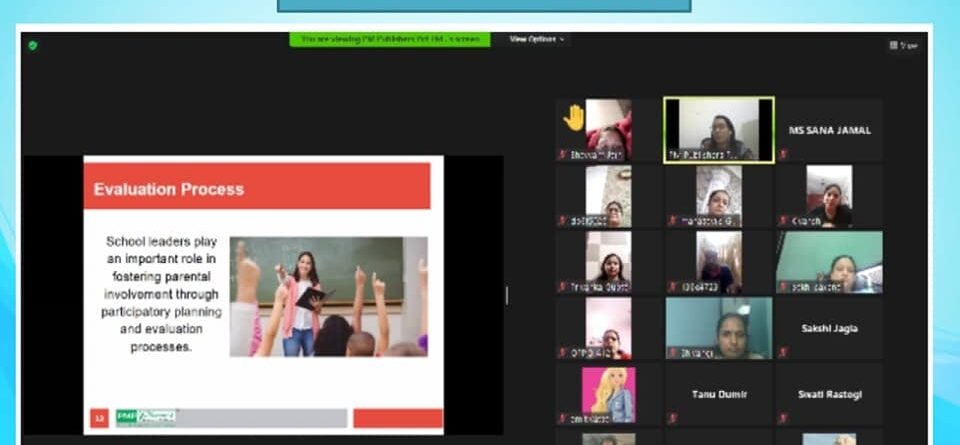Select the MS SANA JAMAL participant tile
This screenshot has height=445, width=960.
[829, 130]
